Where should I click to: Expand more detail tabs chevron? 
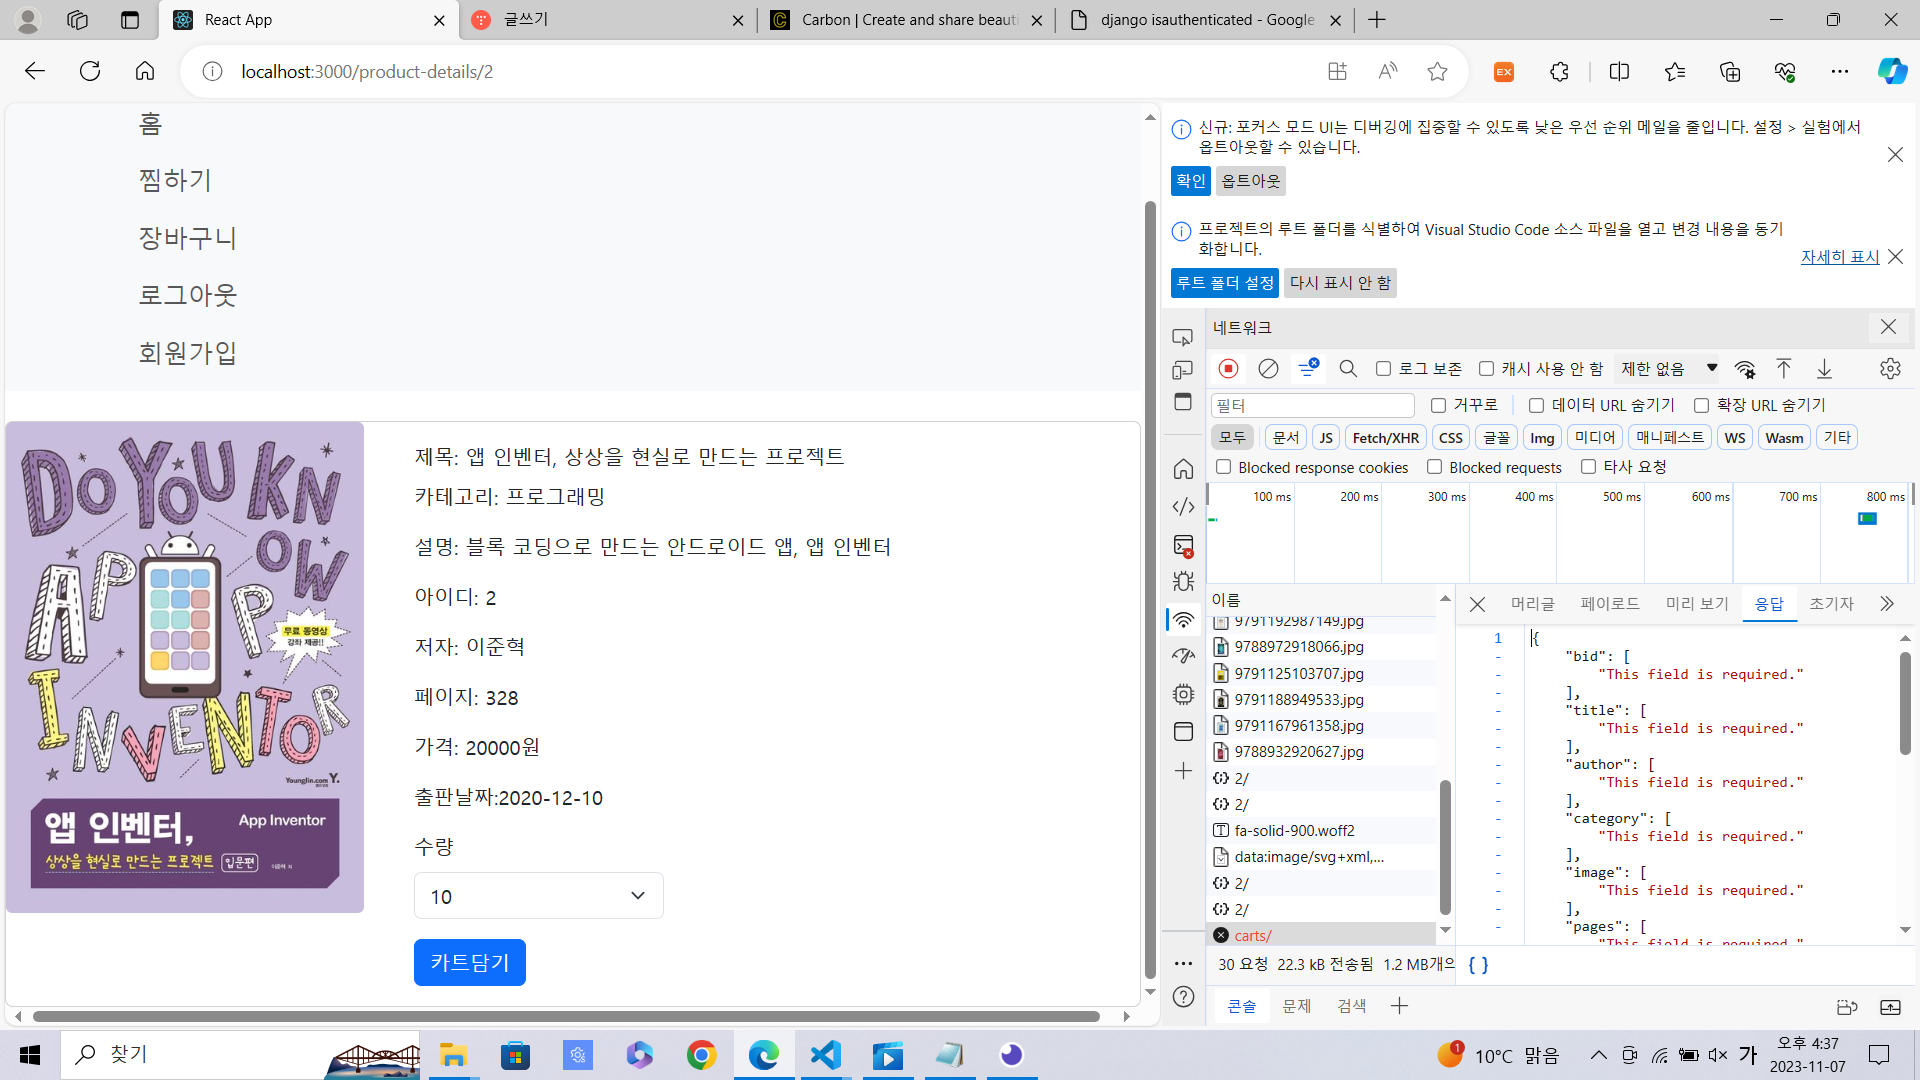click(x=1886, y=603)
